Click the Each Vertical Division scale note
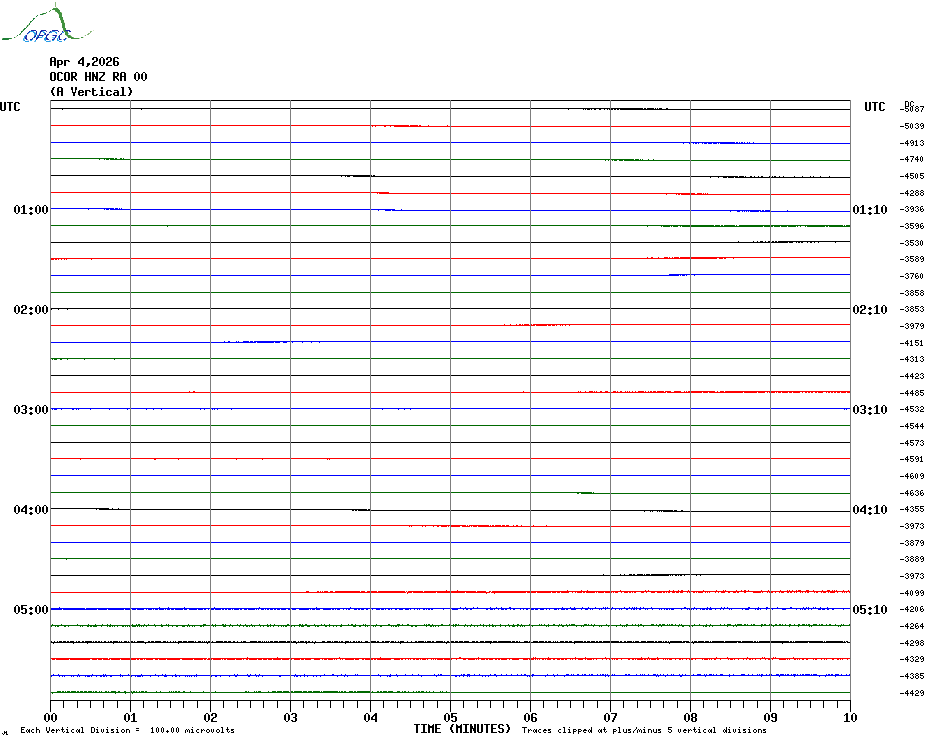 [127, 731]
